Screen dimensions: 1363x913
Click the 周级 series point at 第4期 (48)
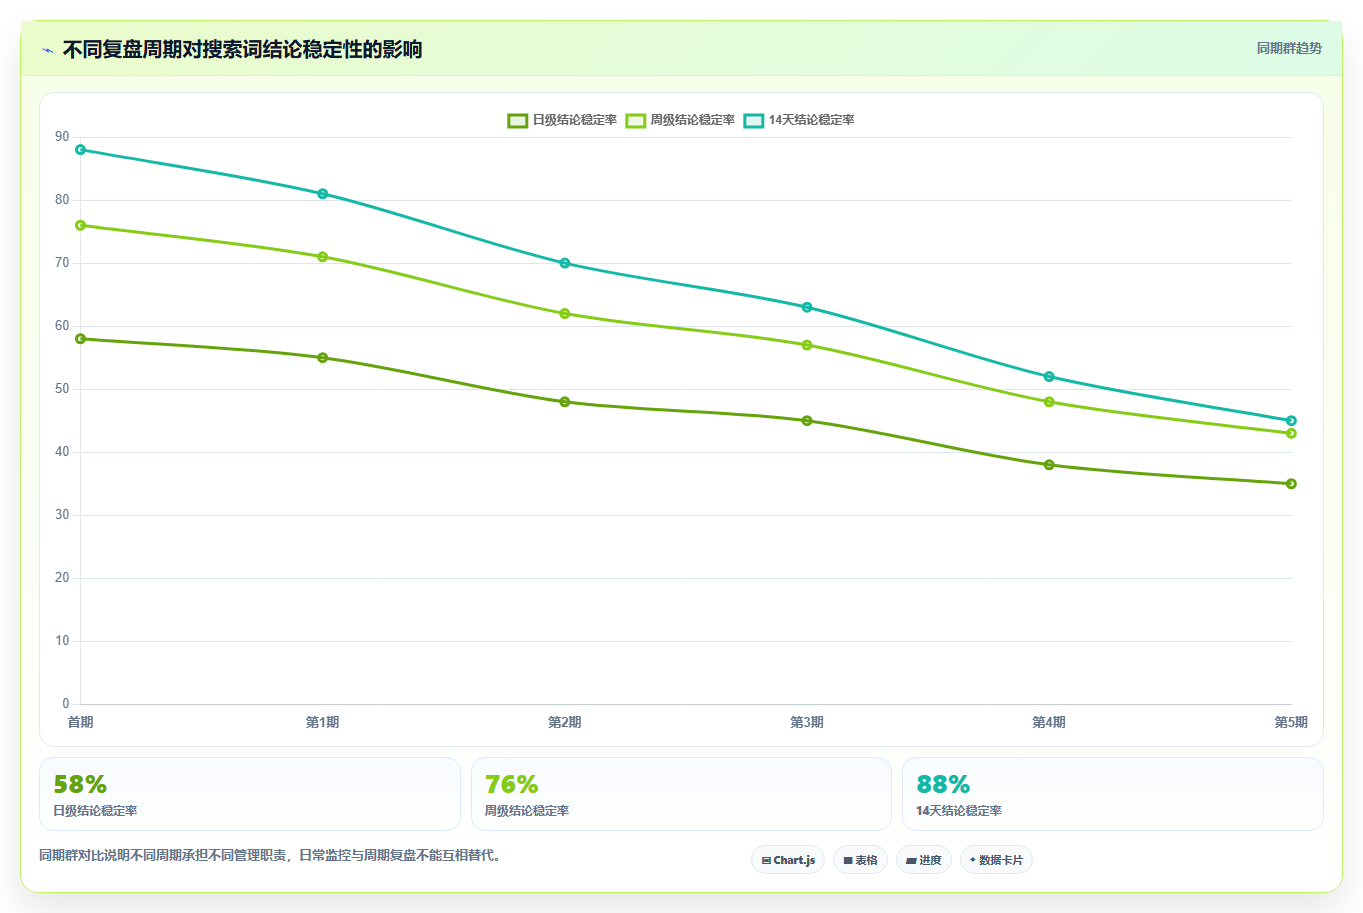pos(1049,402)
